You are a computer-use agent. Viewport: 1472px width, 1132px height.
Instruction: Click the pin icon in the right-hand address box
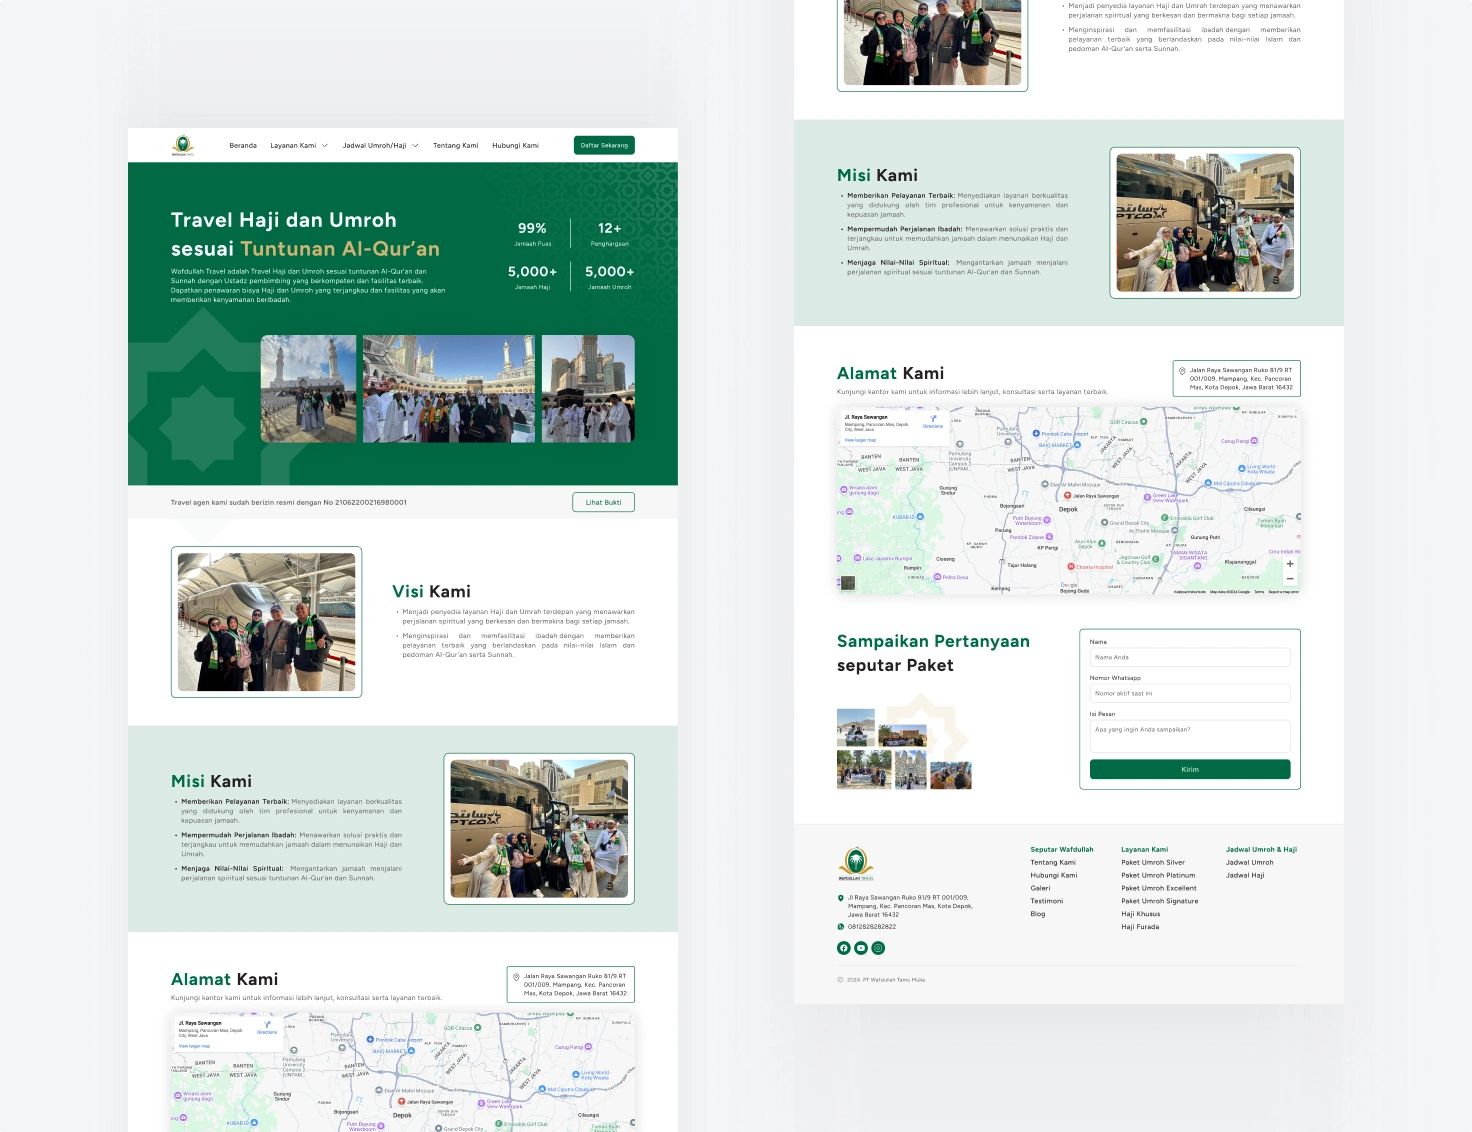(x=1182, y=371)
